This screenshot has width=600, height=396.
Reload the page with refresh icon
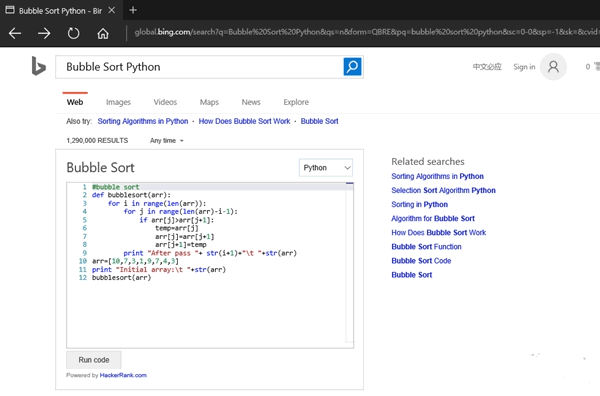(73, 33)
